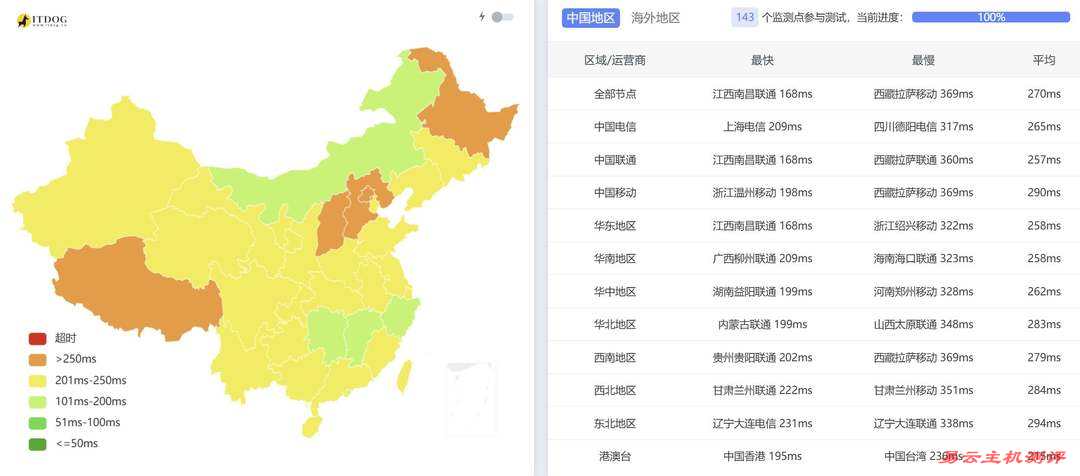Select the 华南地区 row label
1080x476 pixels.
tap(615, 259)
